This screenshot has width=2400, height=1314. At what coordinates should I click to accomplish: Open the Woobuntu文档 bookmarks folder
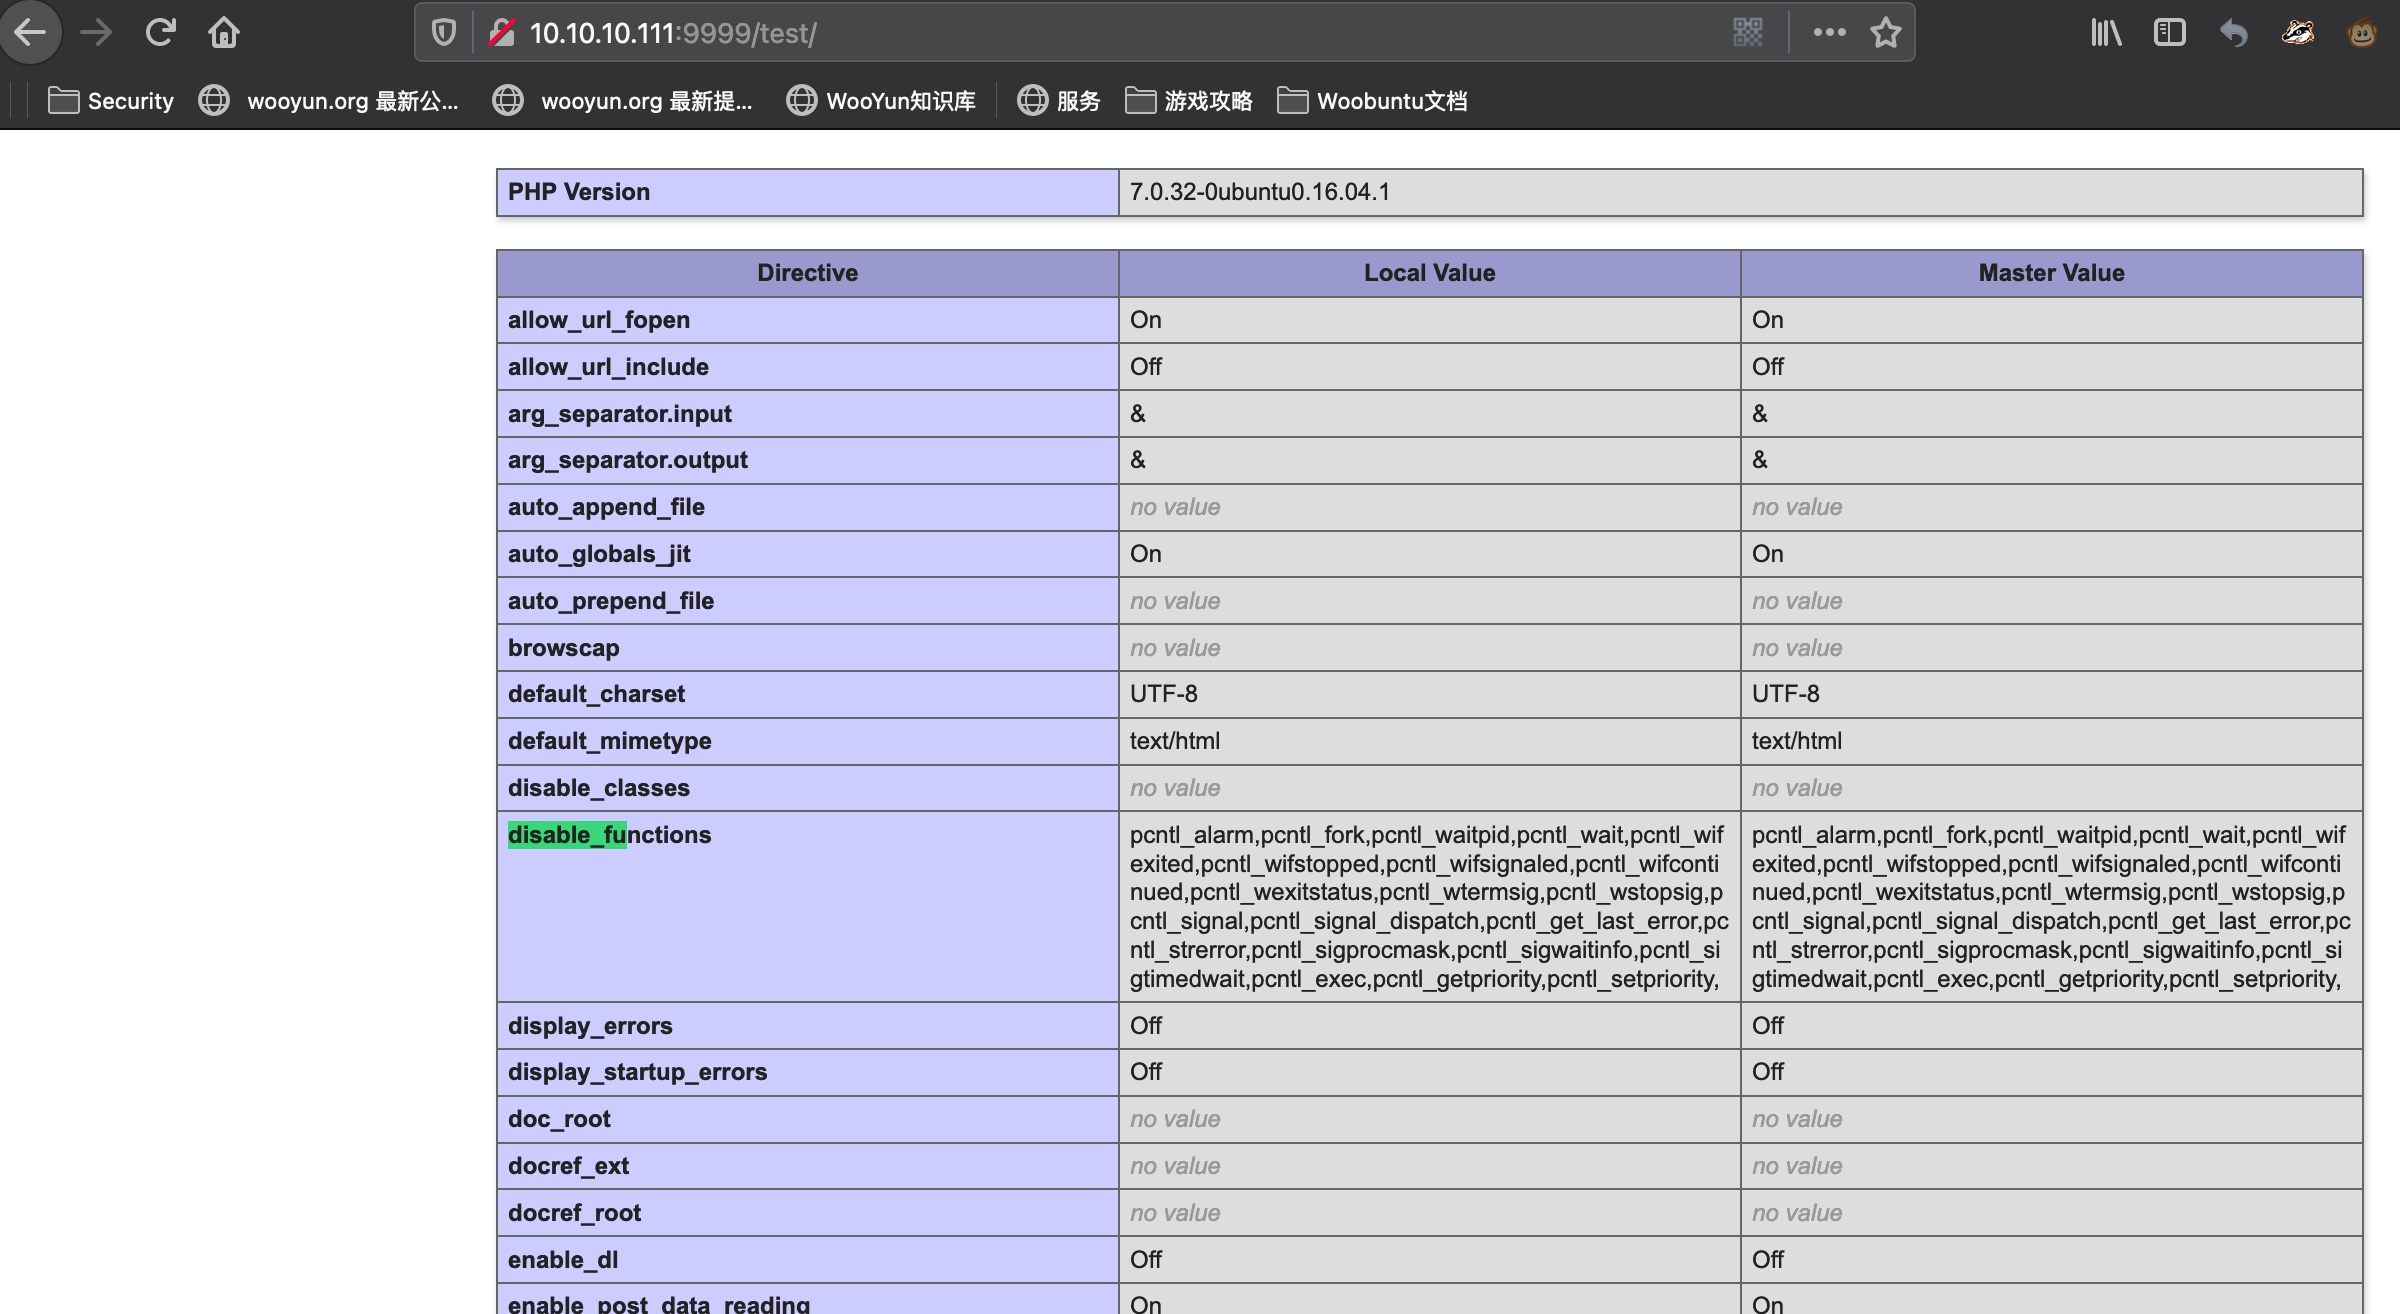pyautogui.click(x=1373, y=101)
